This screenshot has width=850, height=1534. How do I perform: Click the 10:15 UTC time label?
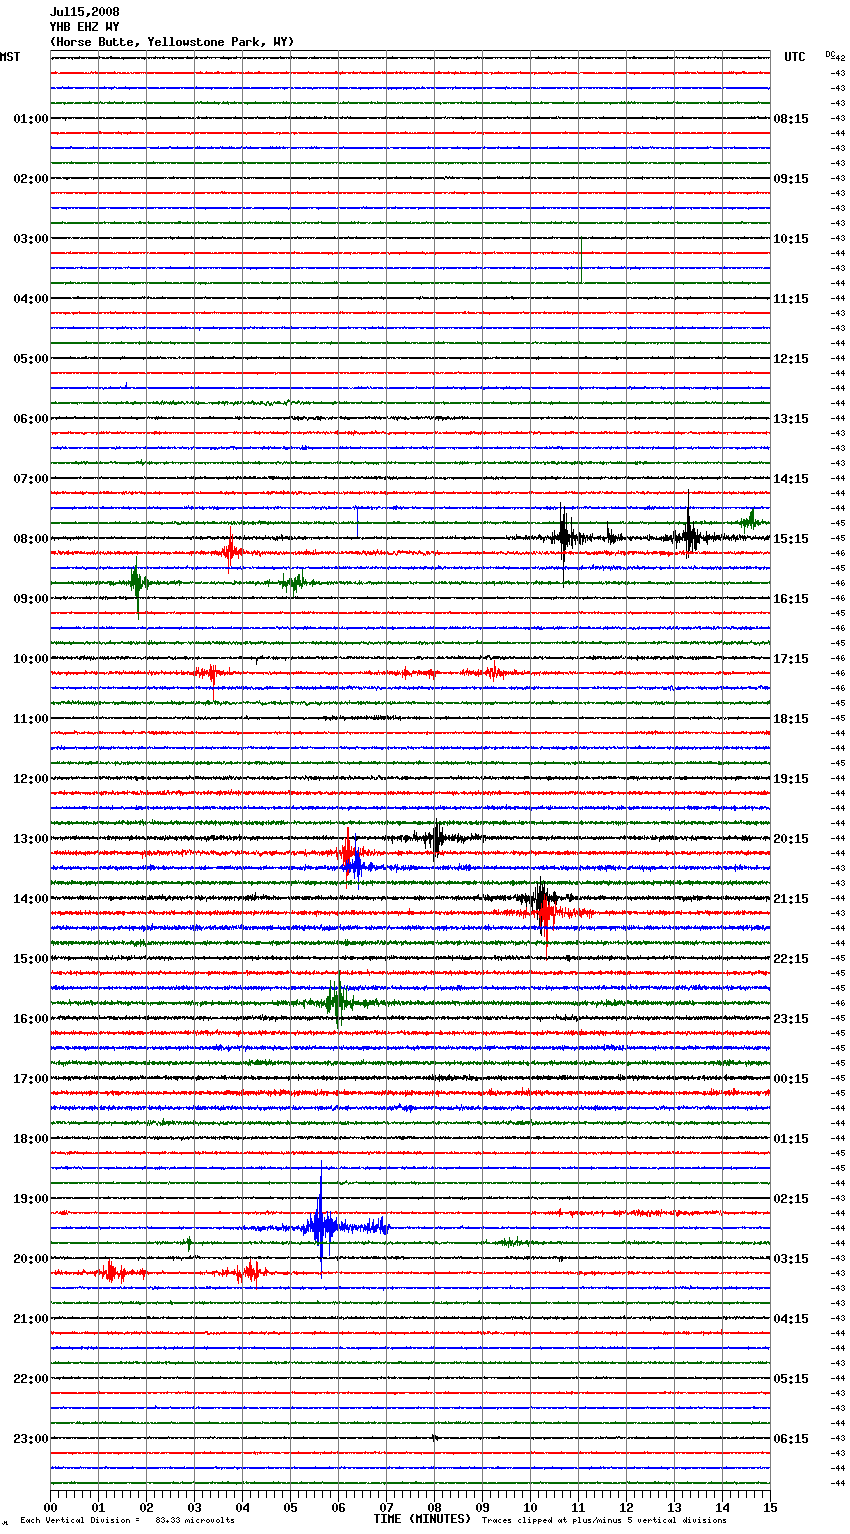791,239
